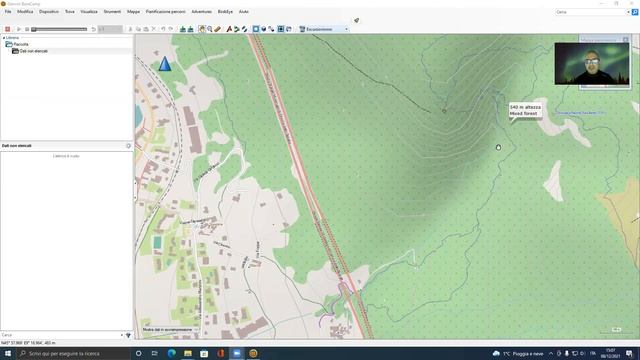
Task: Click the Windows Start button
Action: pos(8,353)
